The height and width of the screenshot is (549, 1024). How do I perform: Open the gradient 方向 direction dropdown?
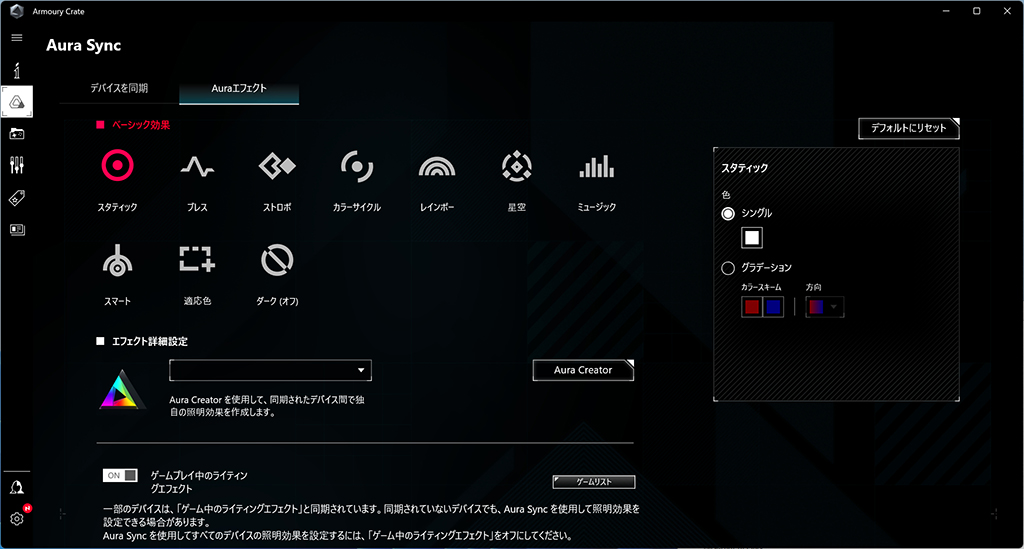click(x=825, y=307)
